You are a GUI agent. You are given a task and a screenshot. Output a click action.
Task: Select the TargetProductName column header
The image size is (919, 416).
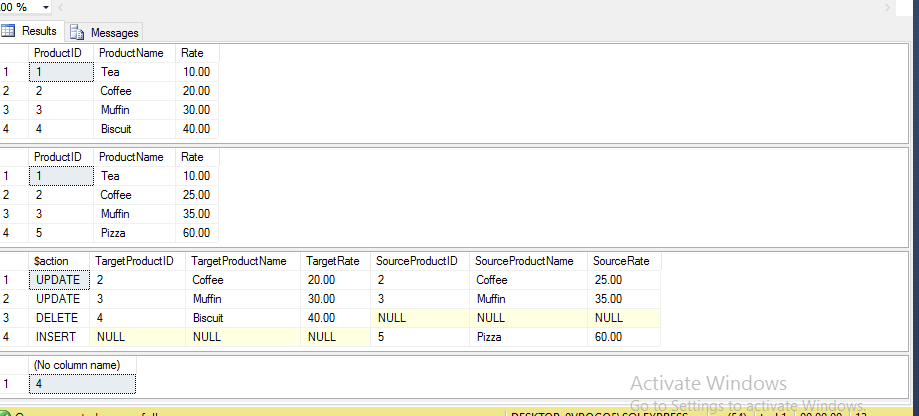(239, 261)
